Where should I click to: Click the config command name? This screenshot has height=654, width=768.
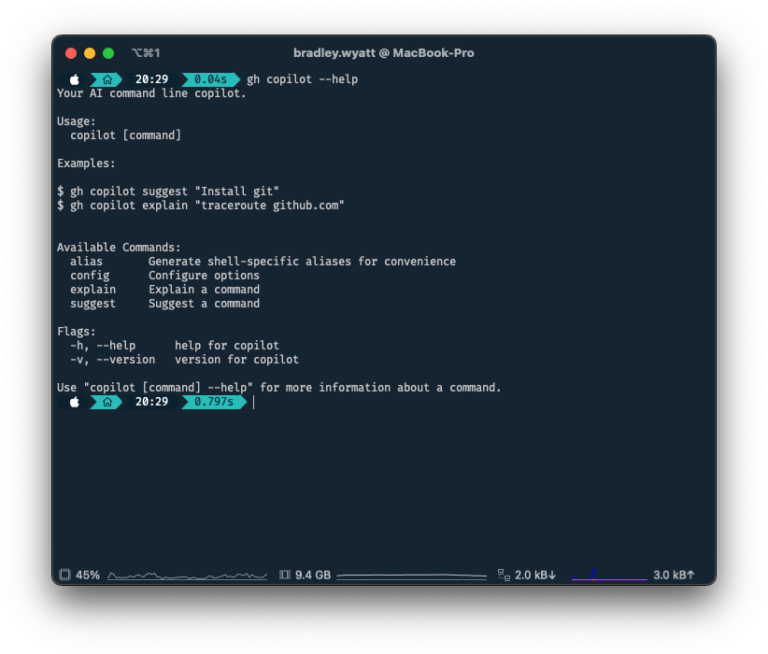tap(90, 275)
